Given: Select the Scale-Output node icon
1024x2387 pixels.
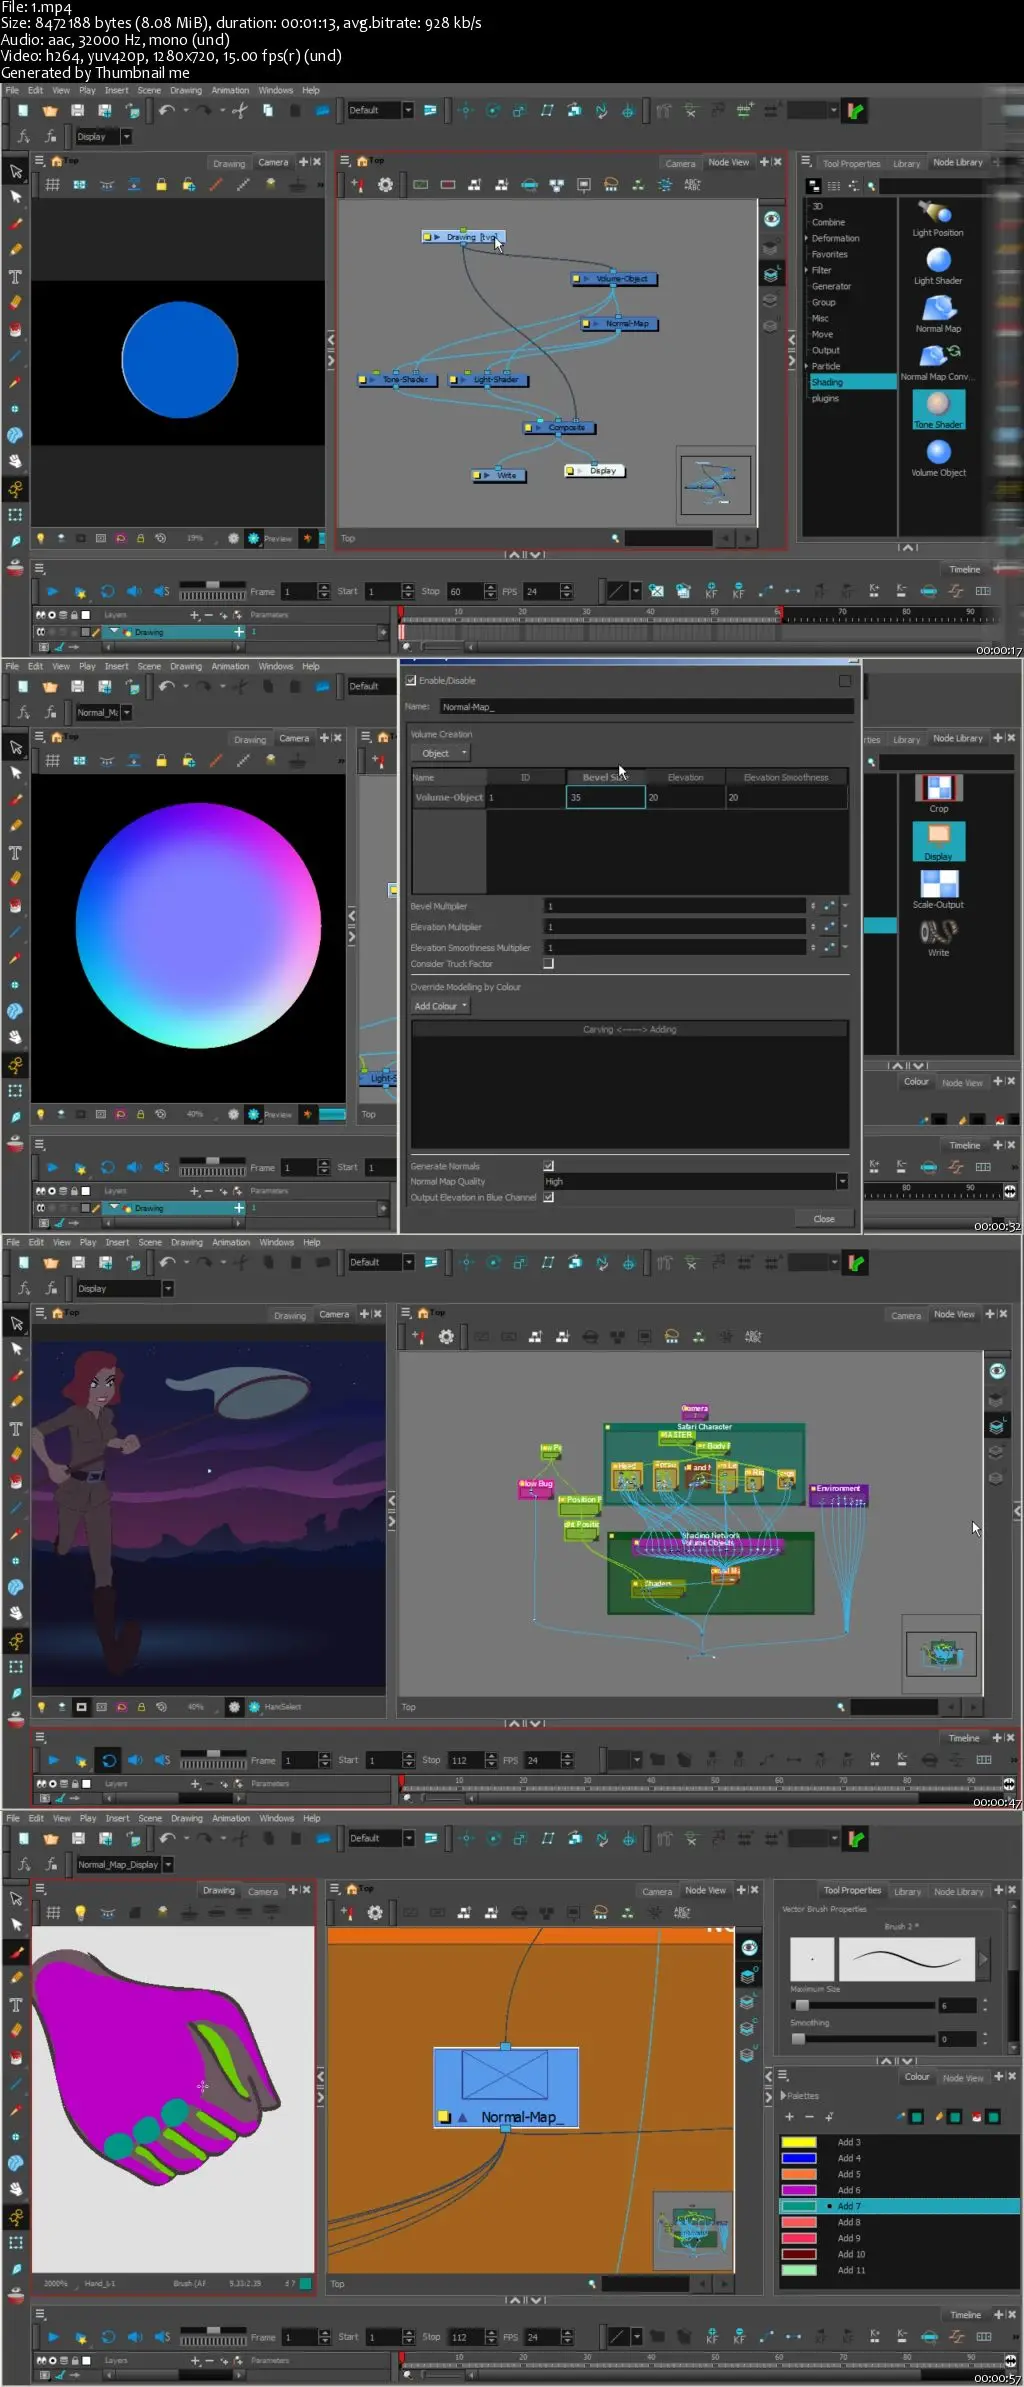Looking at the screenshot, I should (938, 884).
